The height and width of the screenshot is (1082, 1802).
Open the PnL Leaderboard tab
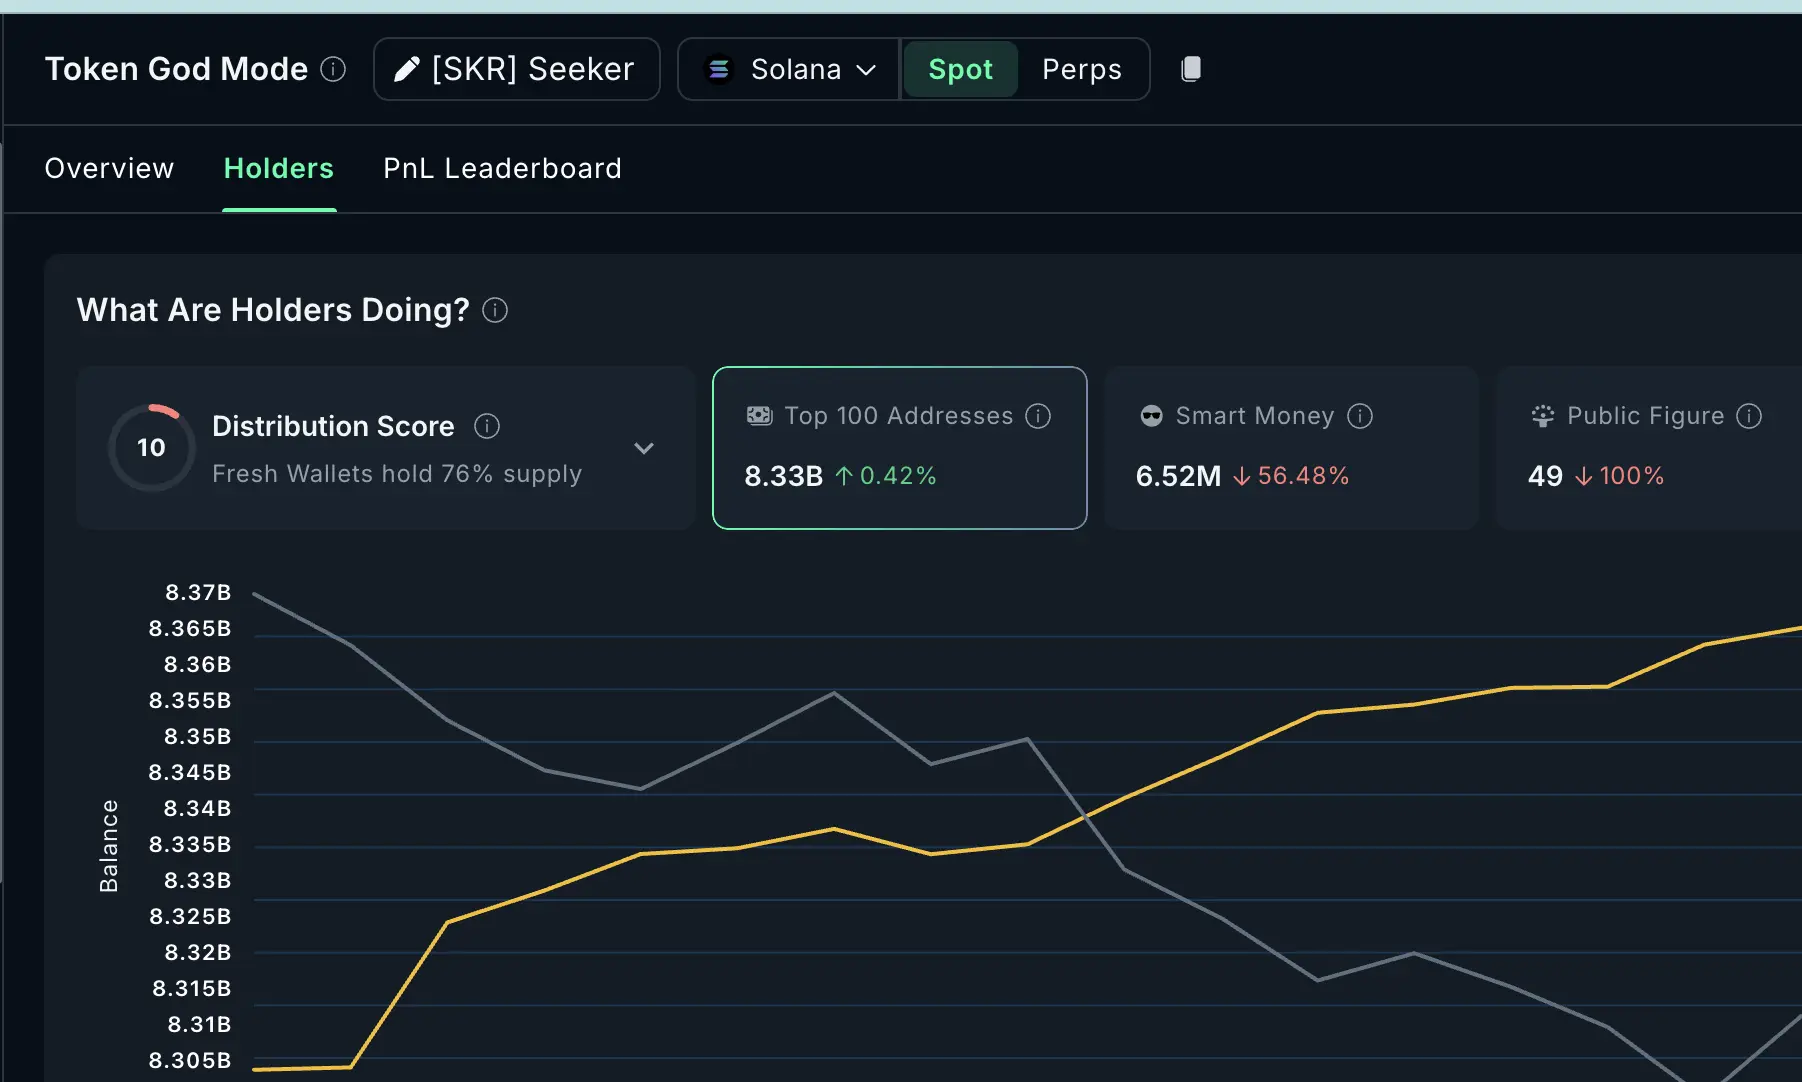click(502, 168)
